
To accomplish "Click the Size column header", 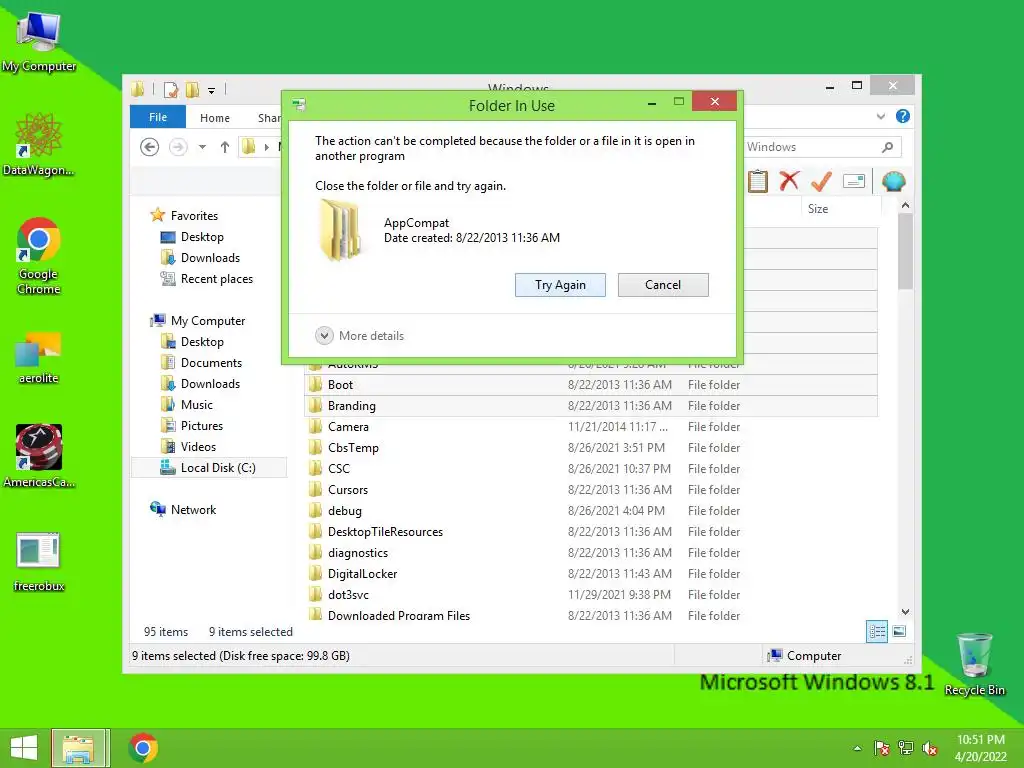I will [818, 209].
